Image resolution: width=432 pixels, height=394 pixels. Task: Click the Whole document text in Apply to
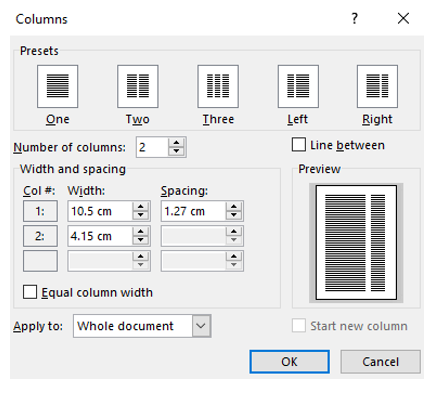pyautogui.click(x=125, y=326)
